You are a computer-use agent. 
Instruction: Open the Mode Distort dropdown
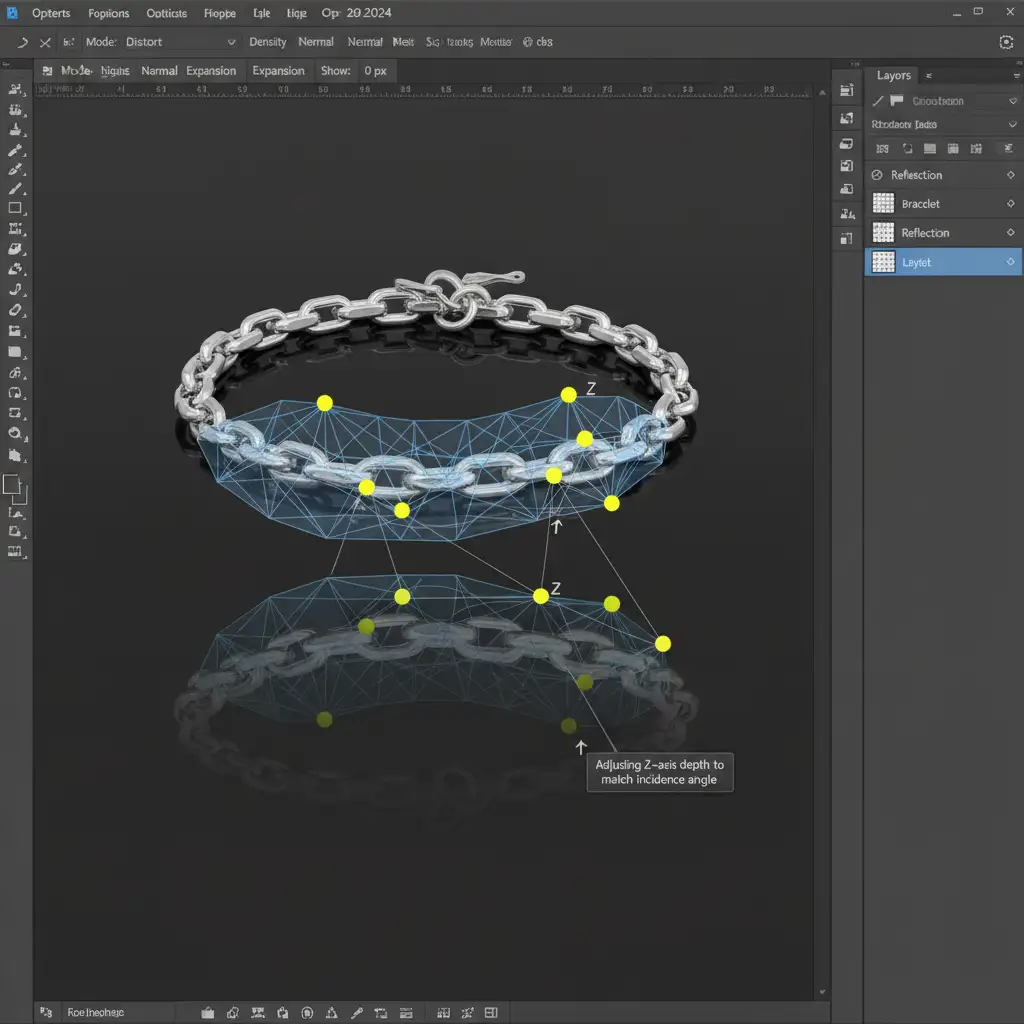point(231,43)
